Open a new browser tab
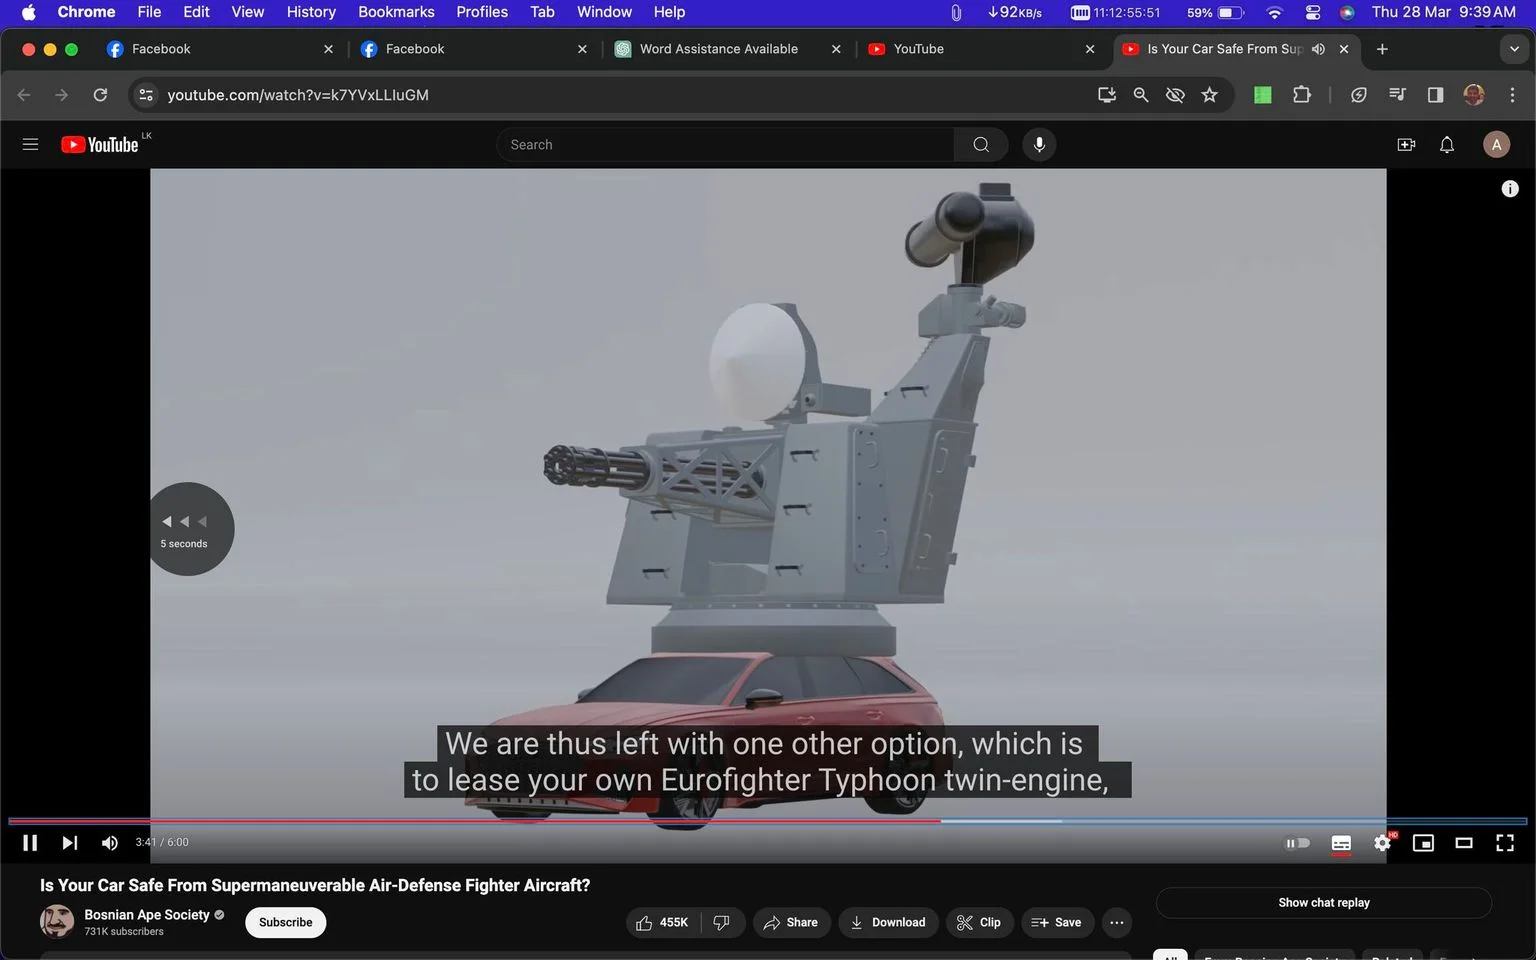 [1382, 49]
